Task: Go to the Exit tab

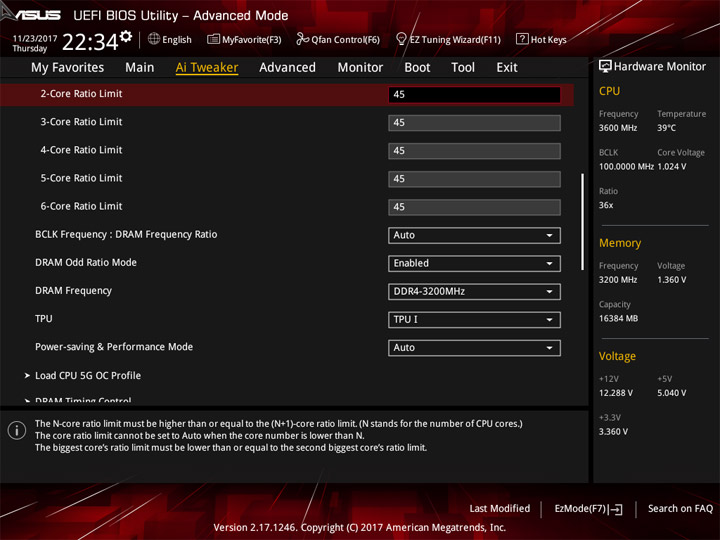Action: tap(507, 68)
